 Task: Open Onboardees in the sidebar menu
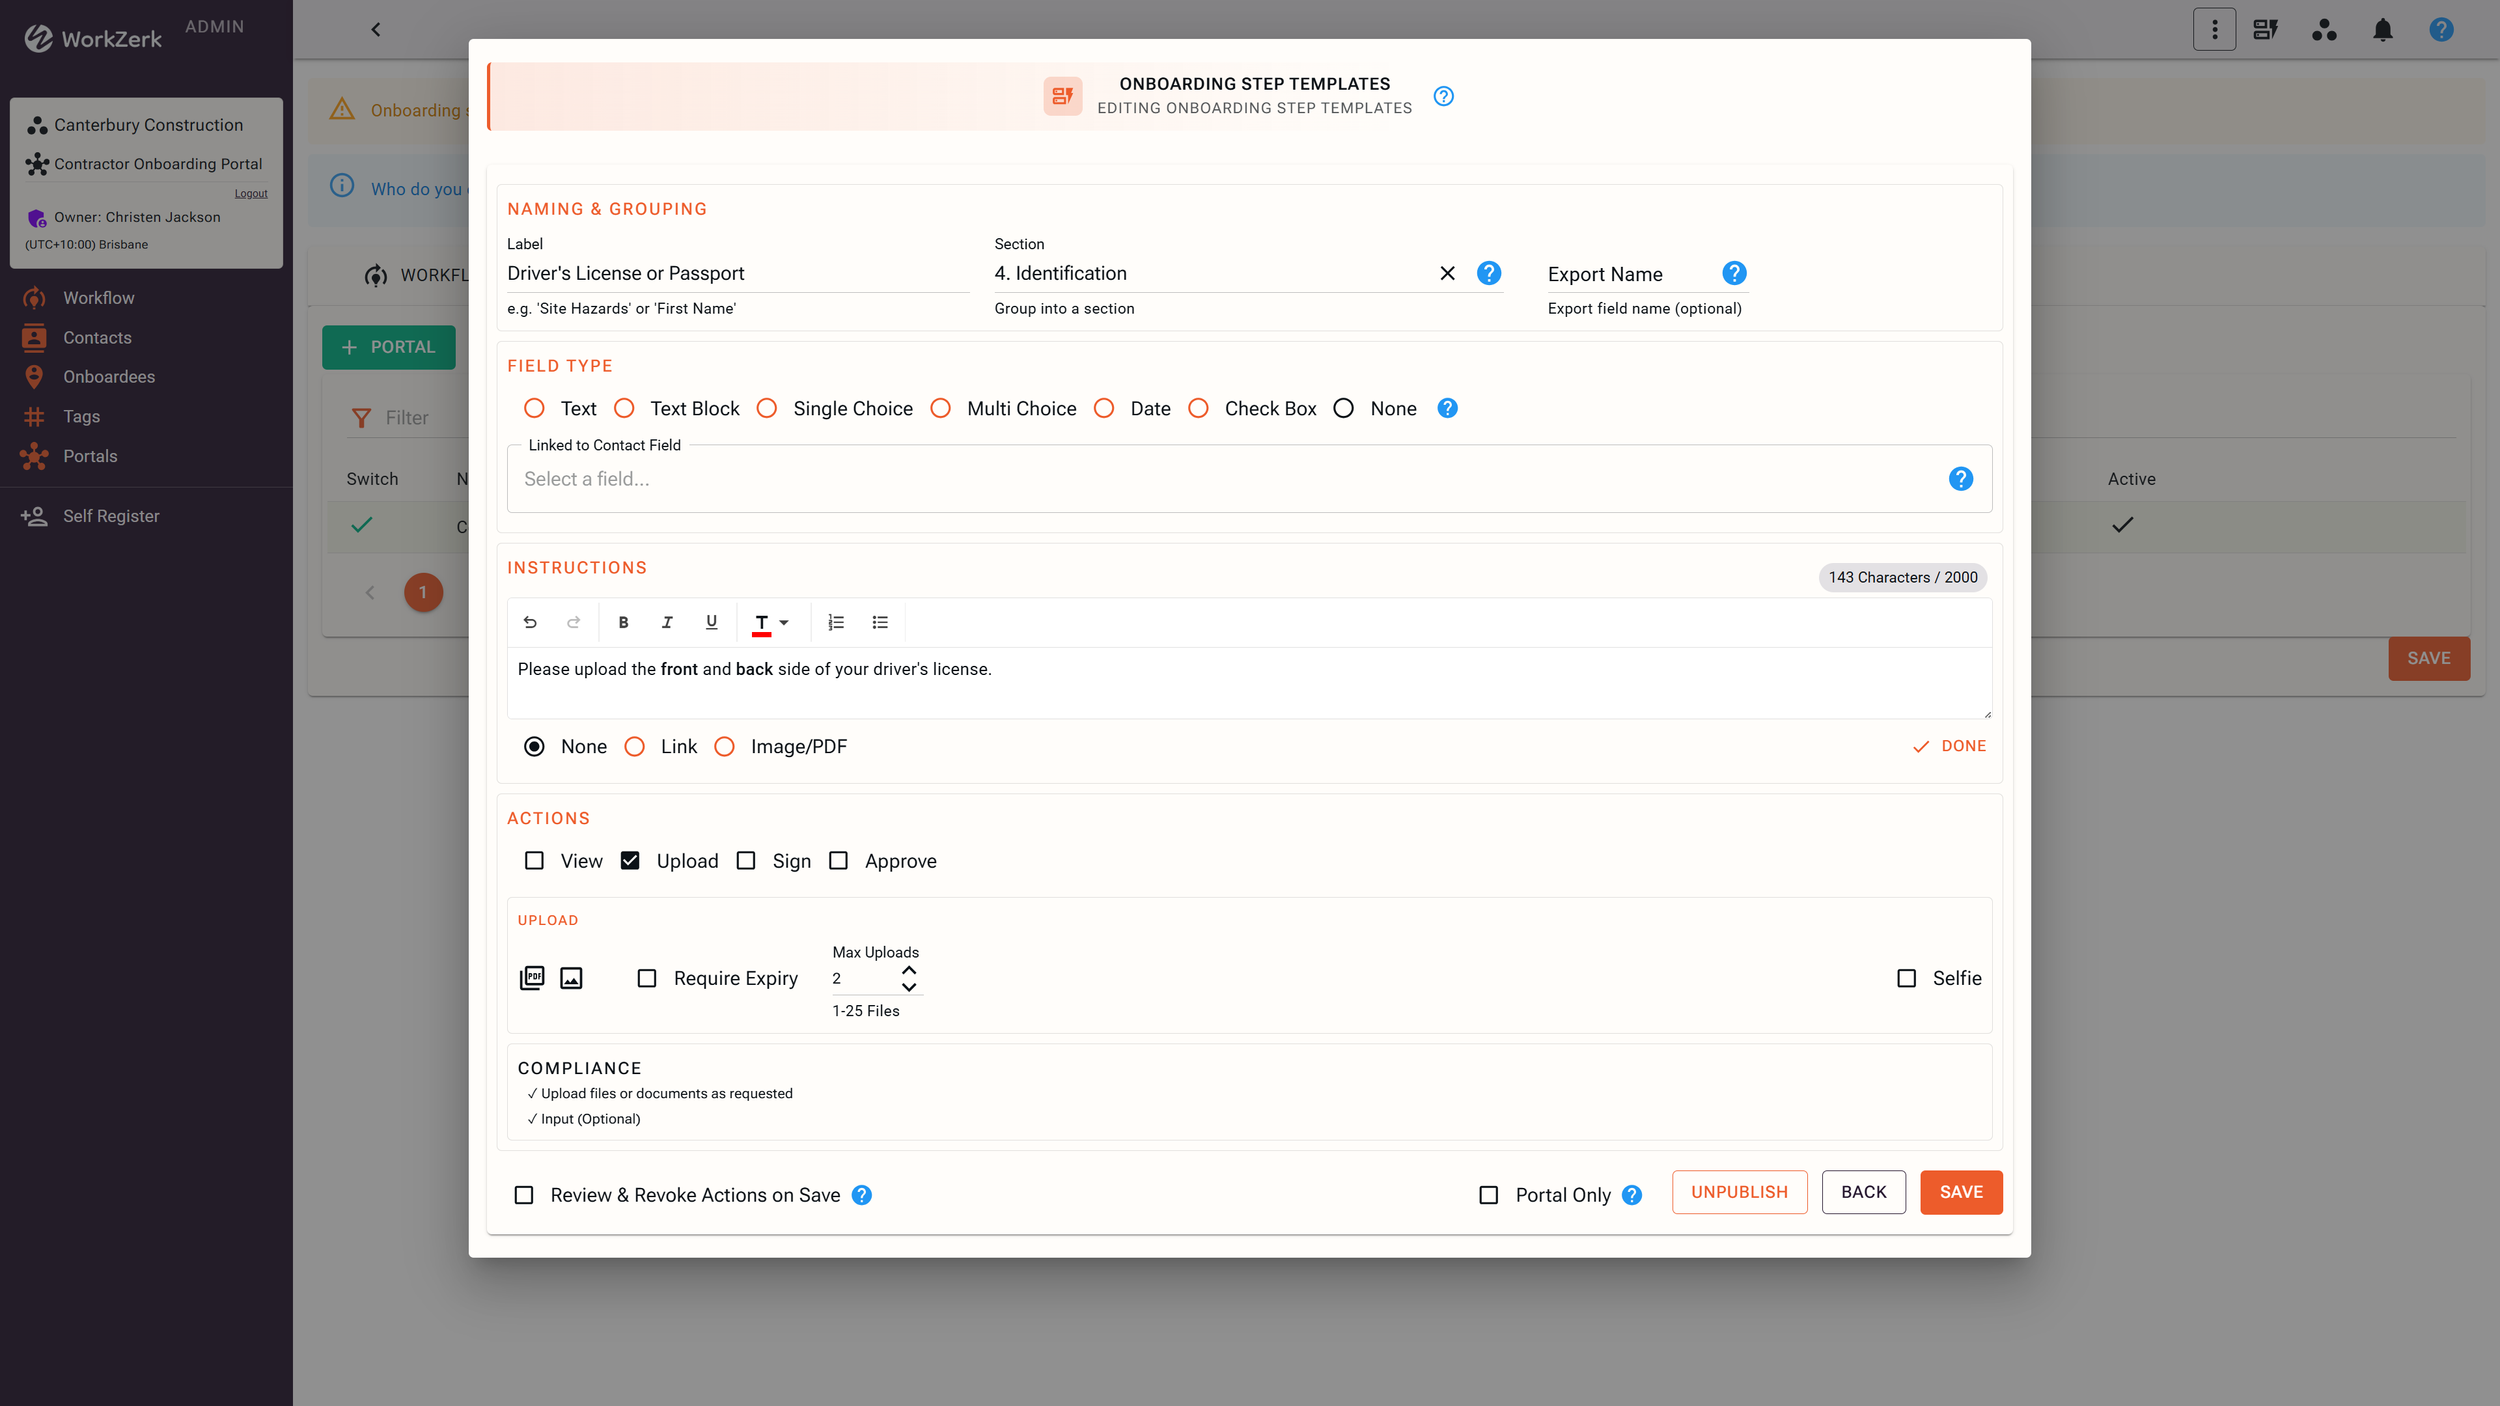pyautogui.click(x=109, y=377)
